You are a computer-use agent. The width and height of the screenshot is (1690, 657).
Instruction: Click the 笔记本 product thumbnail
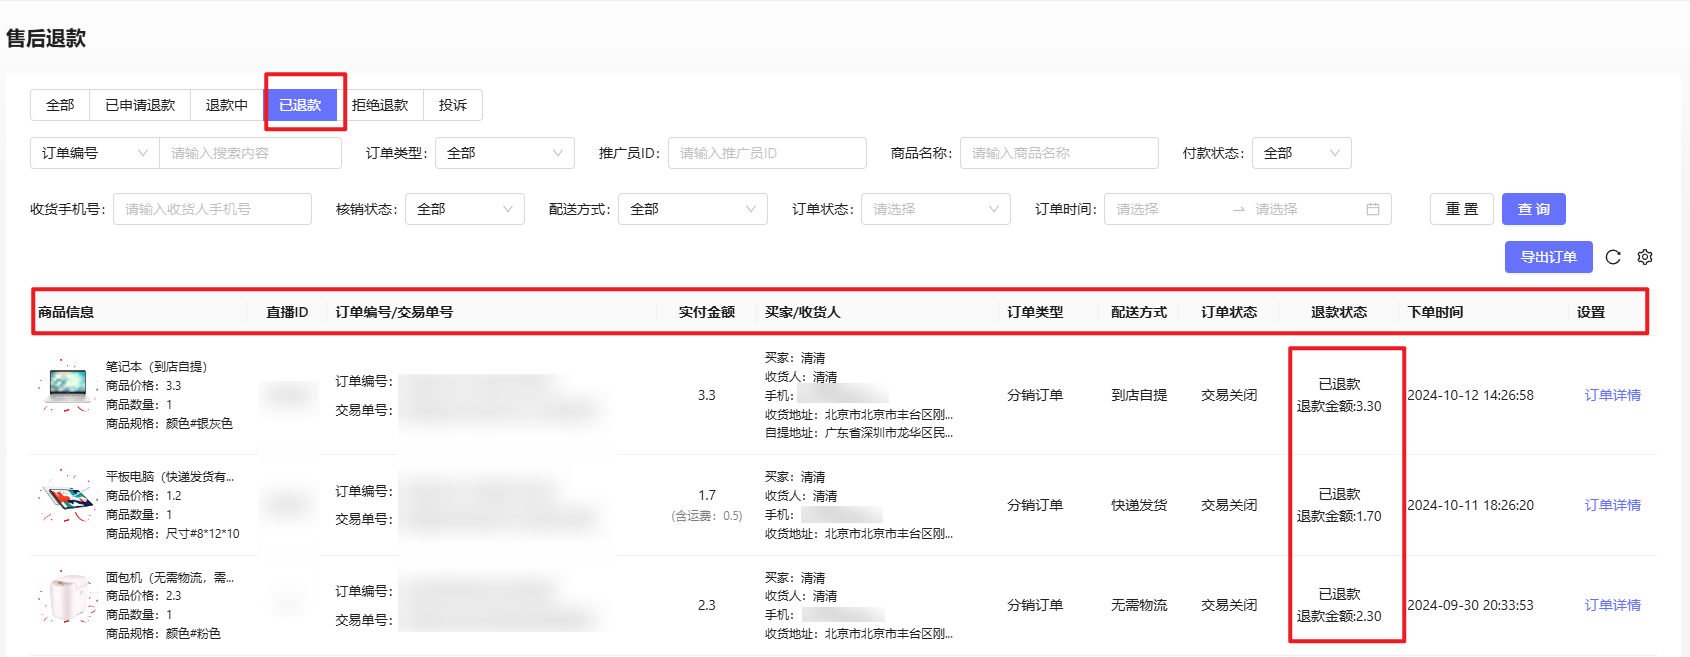66,387
